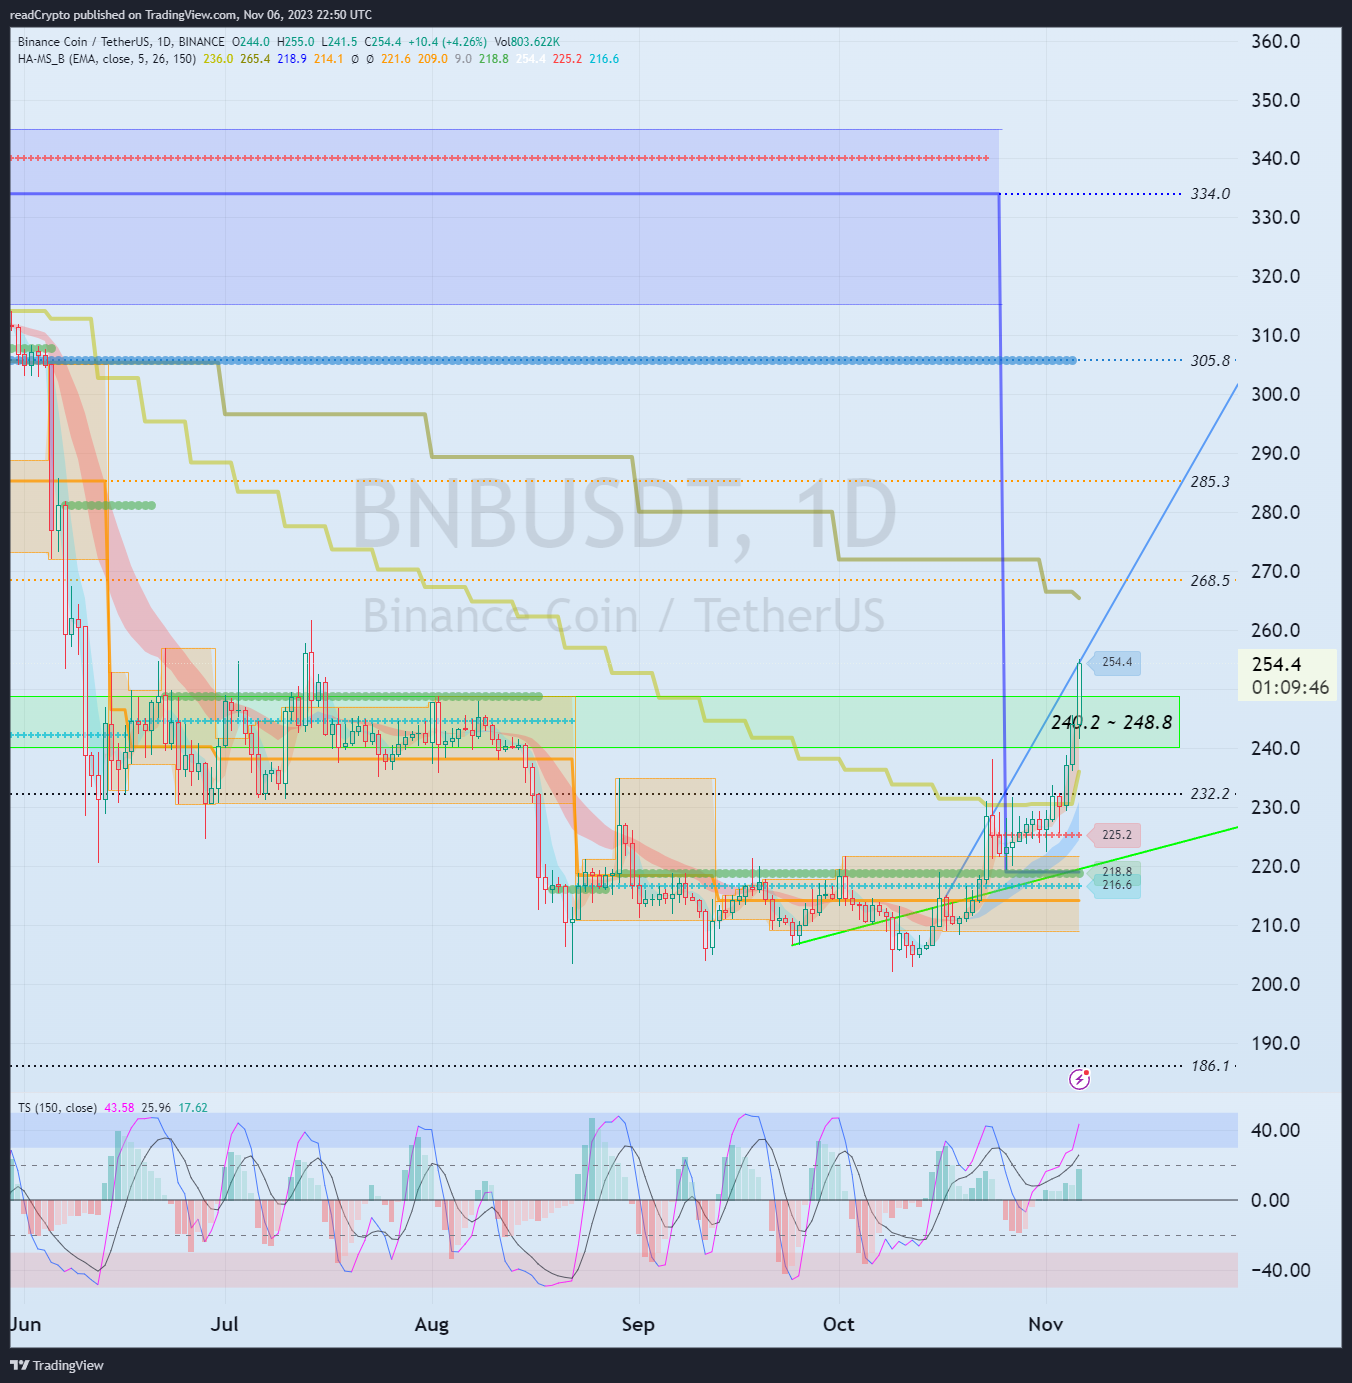The width and height of the screenshot is (1352, 1383).
Task: Click the 300.0 price axis tick
Action: pos(1276,395)
